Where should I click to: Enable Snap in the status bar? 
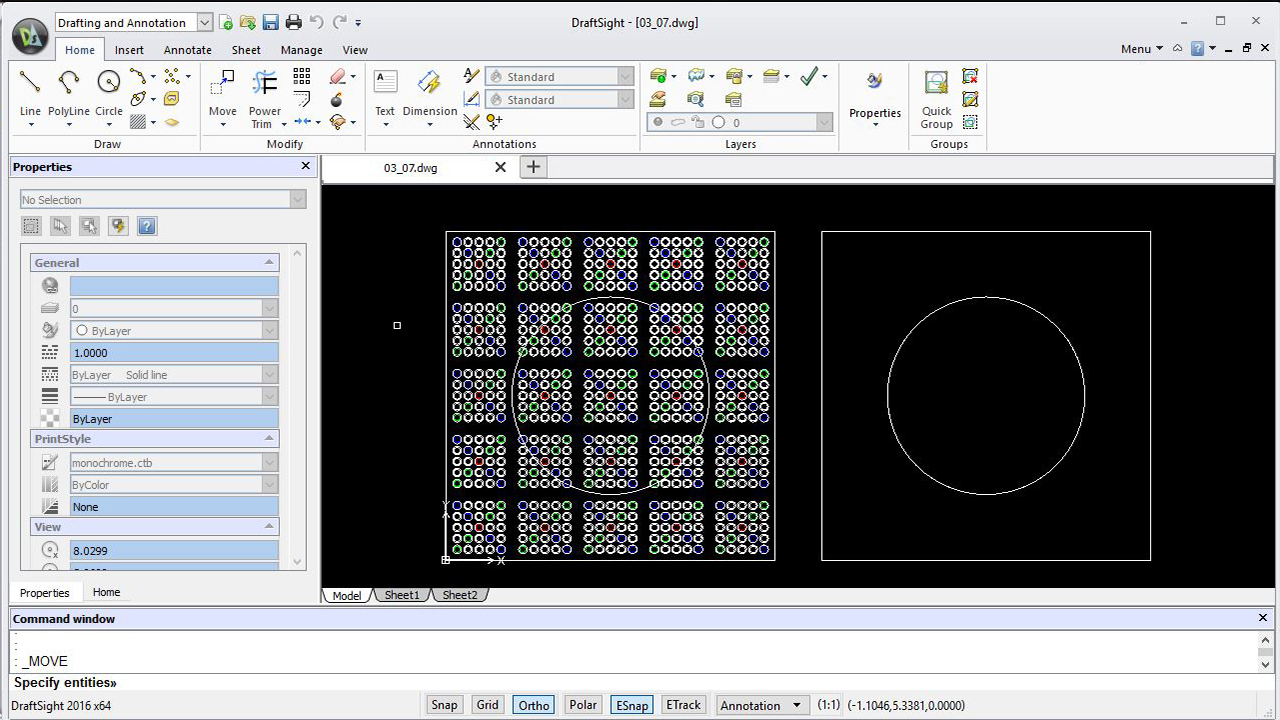coord(444,705)
